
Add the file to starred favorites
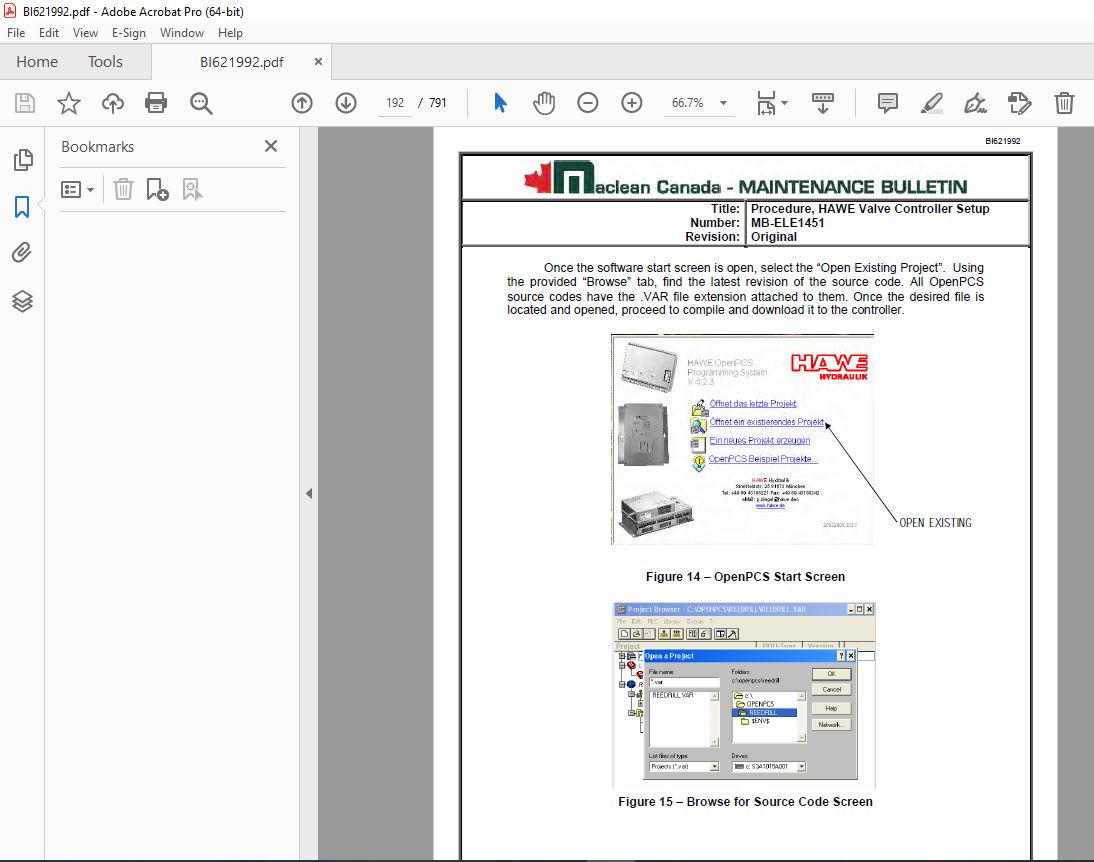(x=68, y=103)
